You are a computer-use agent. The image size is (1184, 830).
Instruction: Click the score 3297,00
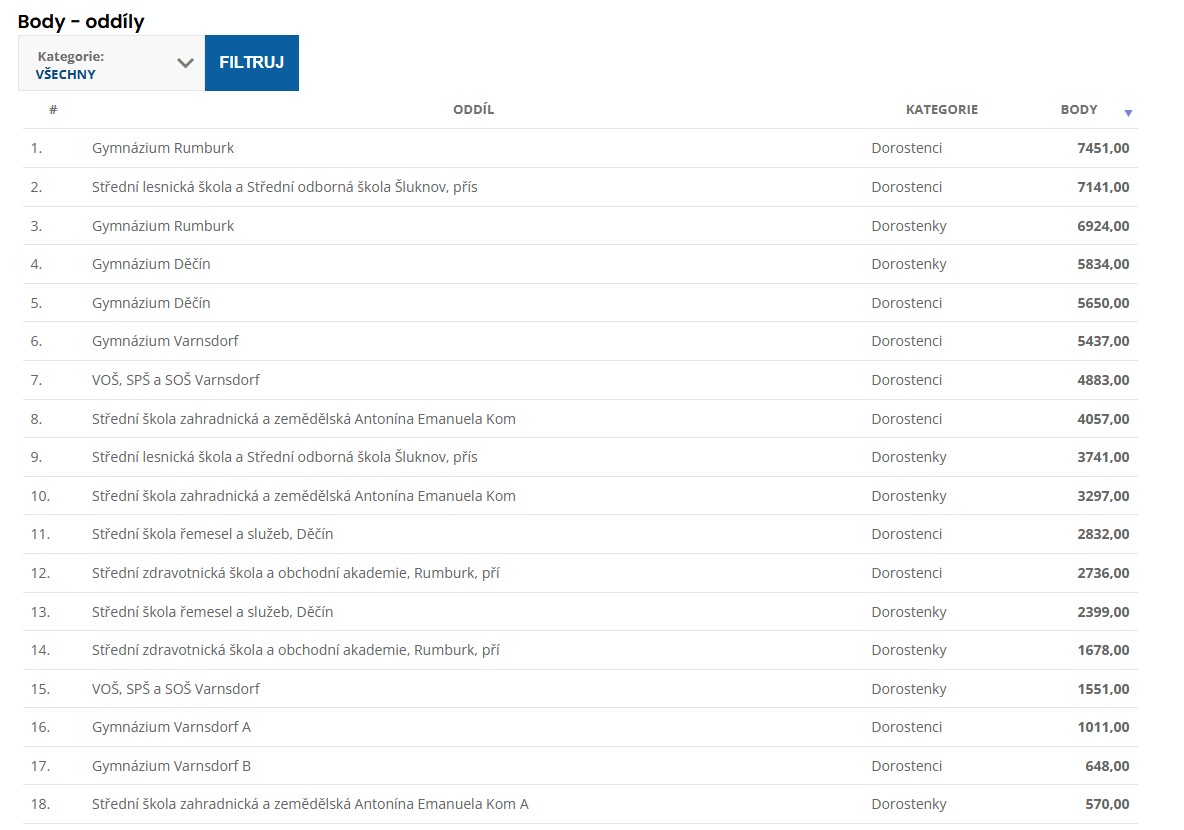(1103, 496)
